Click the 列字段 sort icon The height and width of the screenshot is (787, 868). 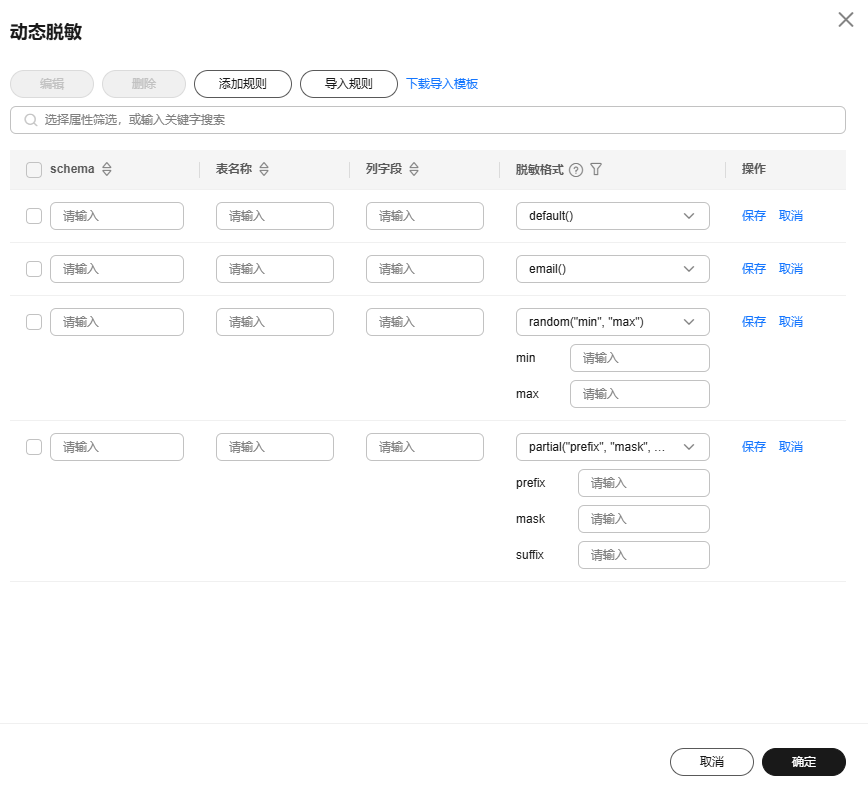[x=414, y=170]
